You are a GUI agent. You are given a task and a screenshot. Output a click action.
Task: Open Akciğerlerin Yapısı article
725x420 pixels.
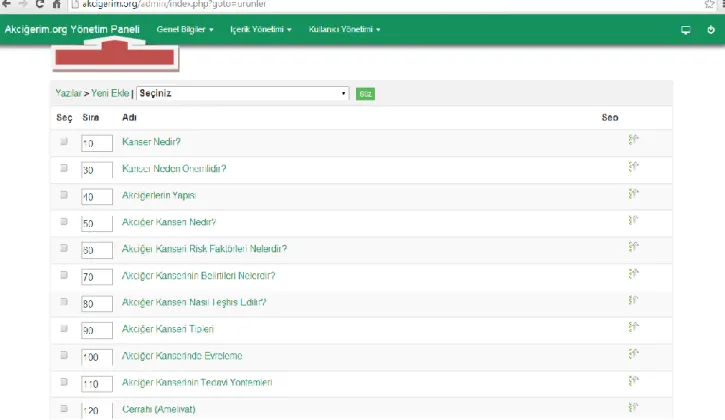159,196
